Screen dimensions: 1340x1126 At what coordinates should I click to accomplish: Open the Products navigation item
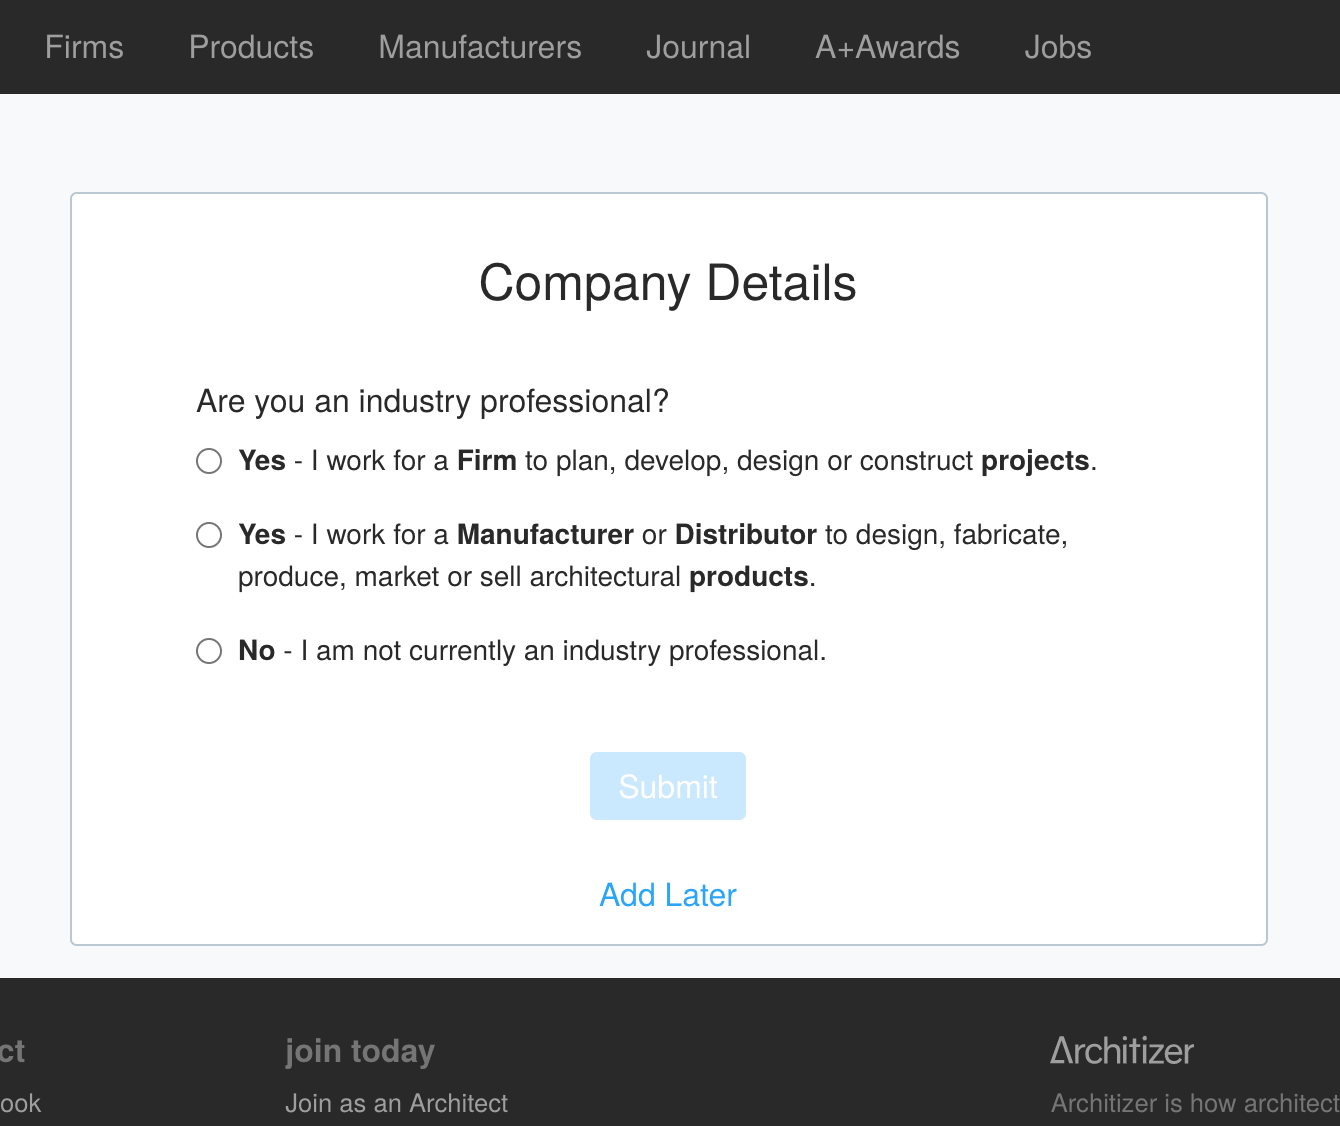coord(251,47)
